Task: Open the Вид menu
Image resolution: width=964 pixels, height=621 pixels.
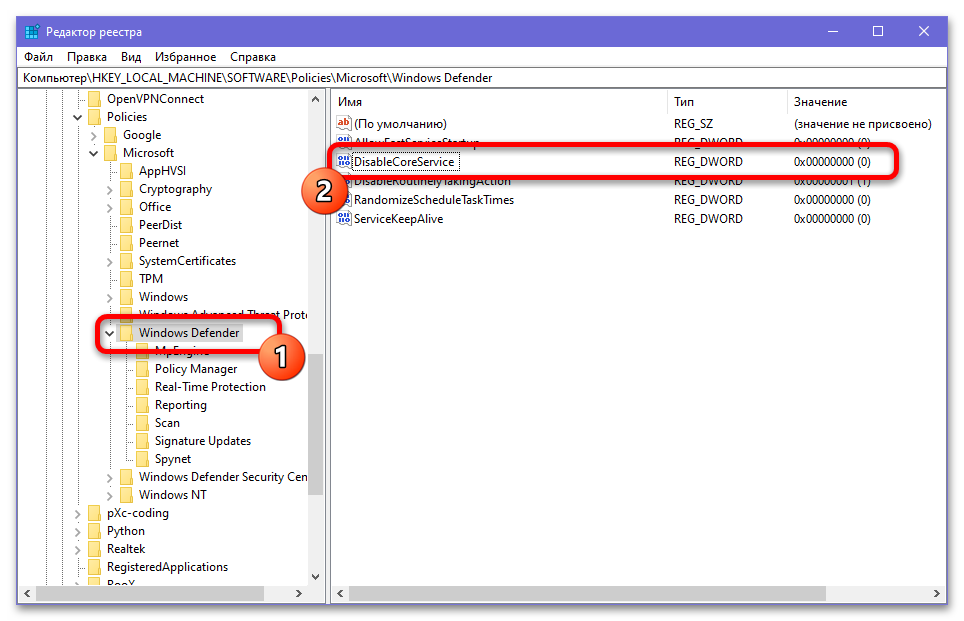Action: click(131, 57)
